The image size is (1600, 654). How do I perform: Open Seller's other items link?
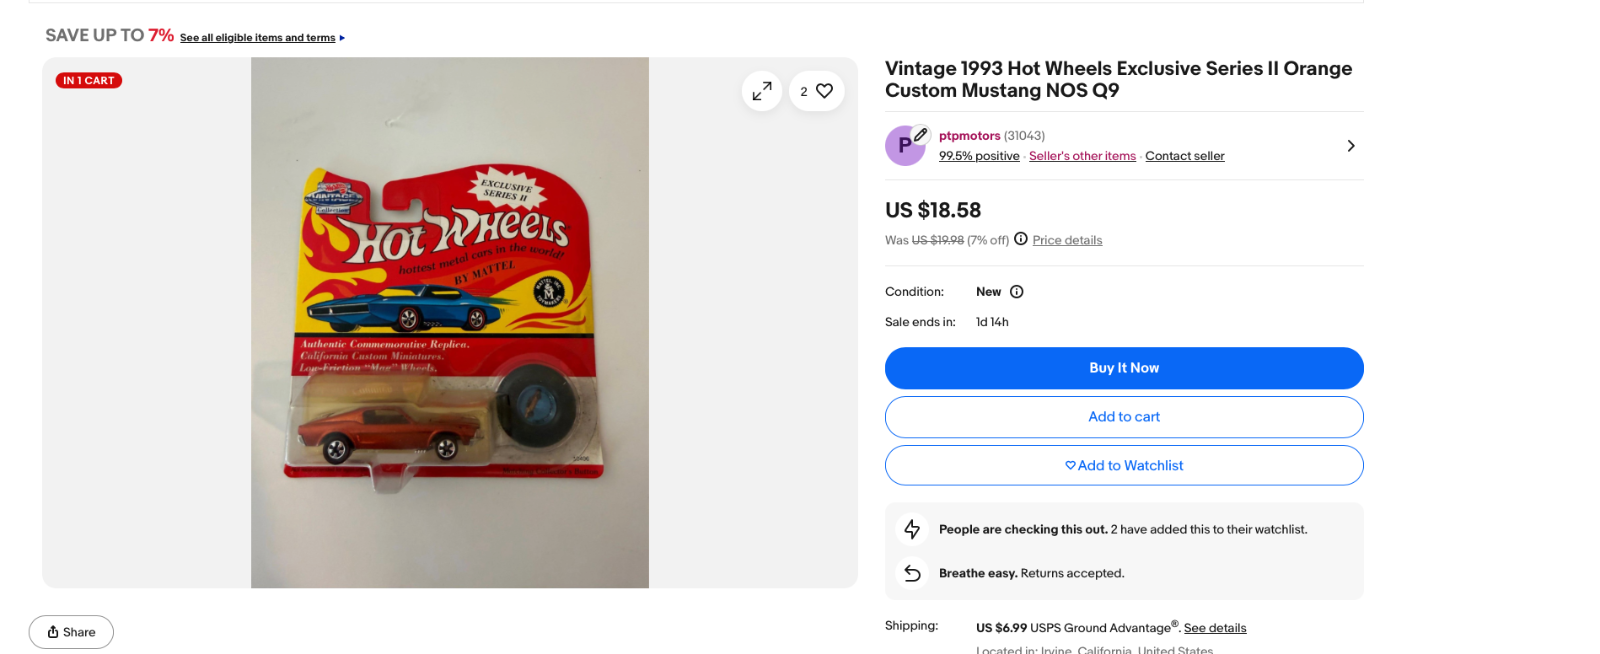[1082, 156]
